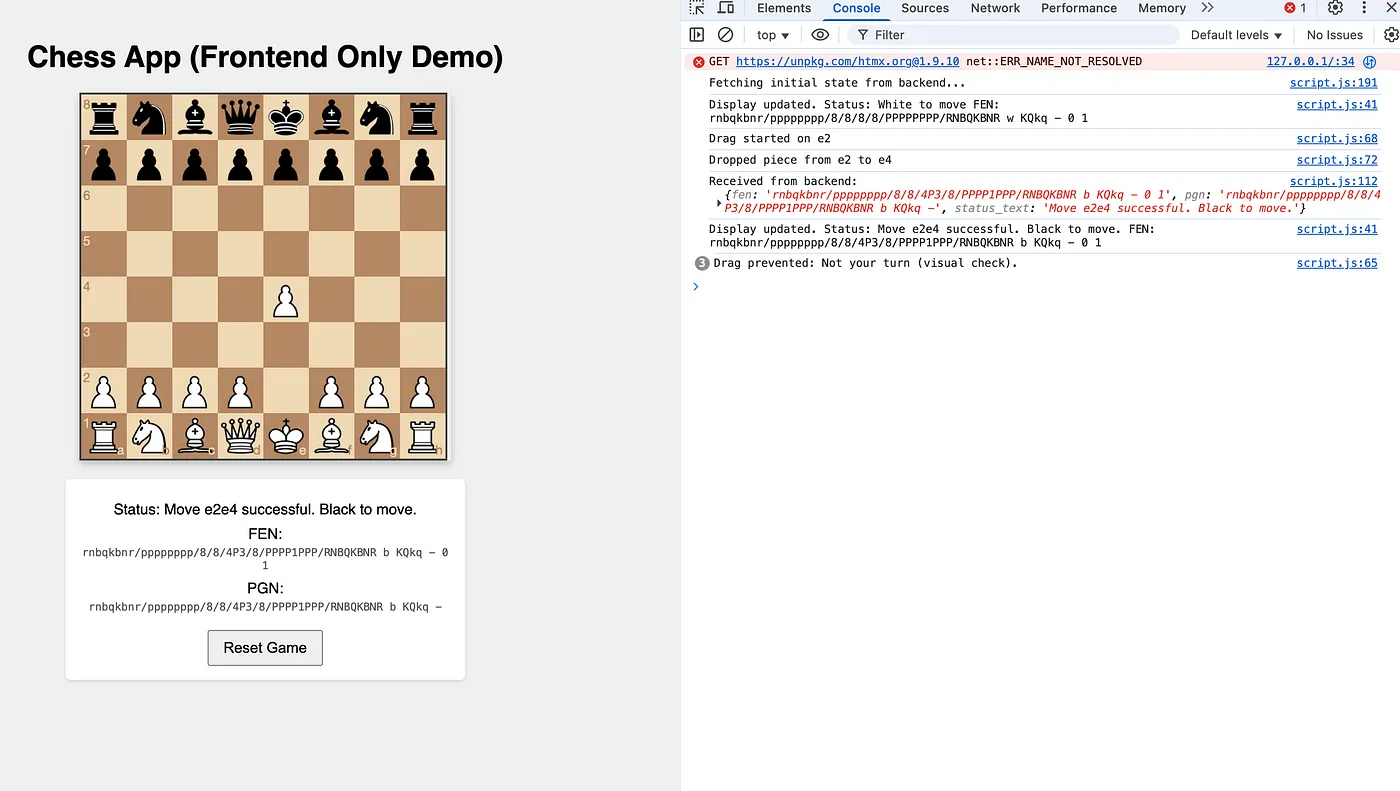The width and height of the screenshot is (1400, 791).
Task: Click the red error count badge
Action: click(x=1295, y=8)
